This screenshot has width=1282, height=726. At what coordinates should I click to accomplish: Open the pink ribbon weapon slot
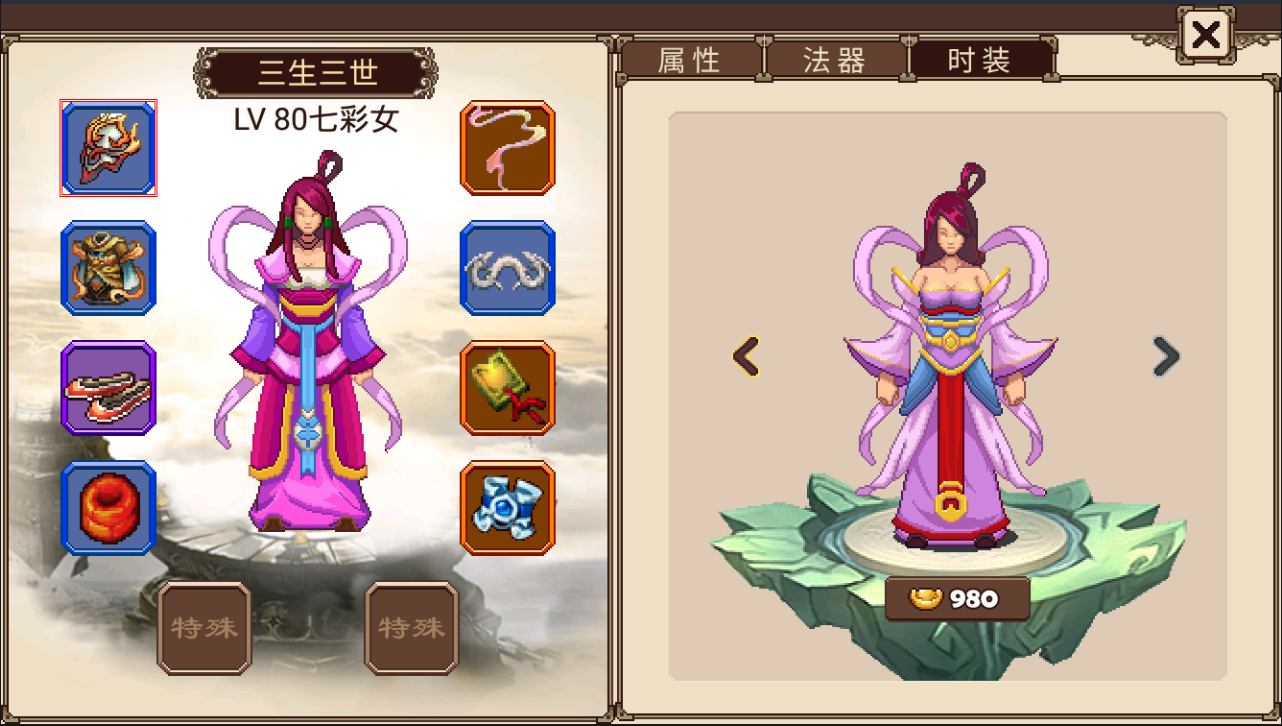[x=508, y=148]
